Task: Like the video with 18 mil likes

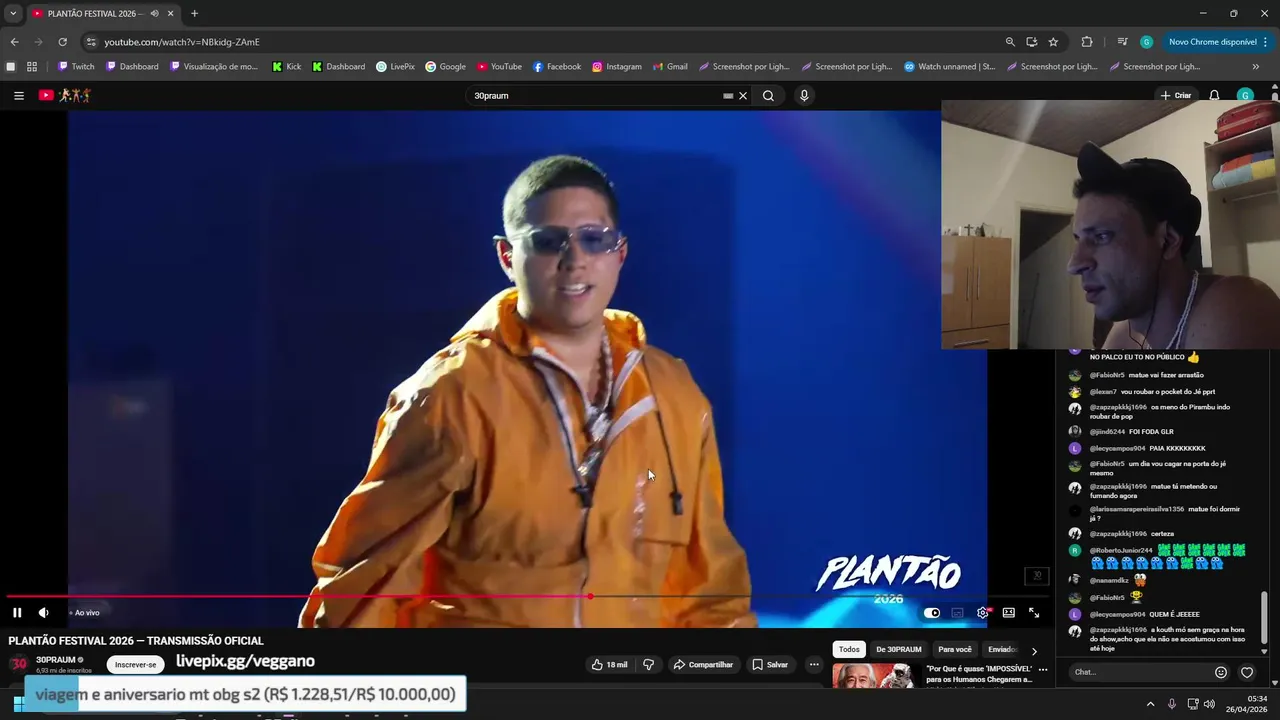Action: coord(610,665)
